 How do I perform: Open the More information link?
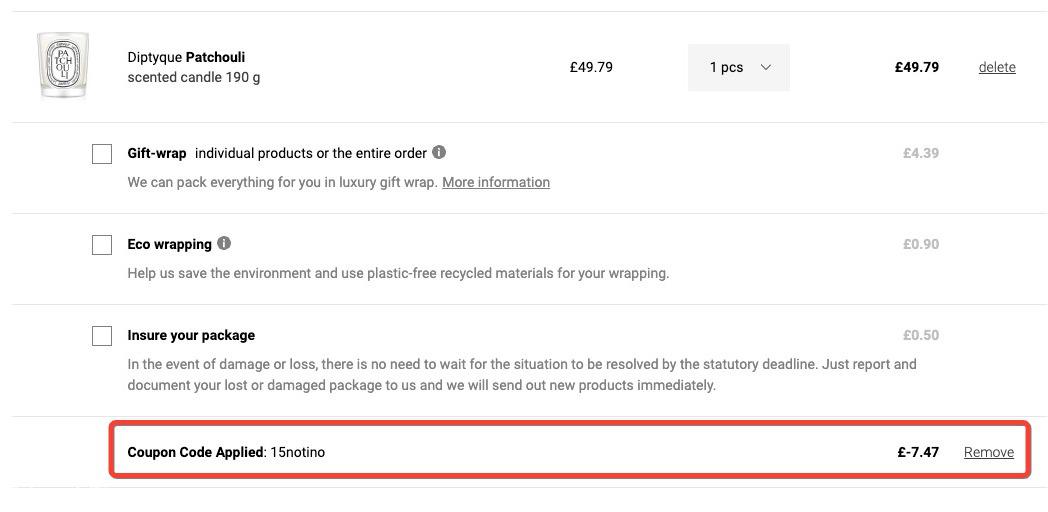(496, 182)
